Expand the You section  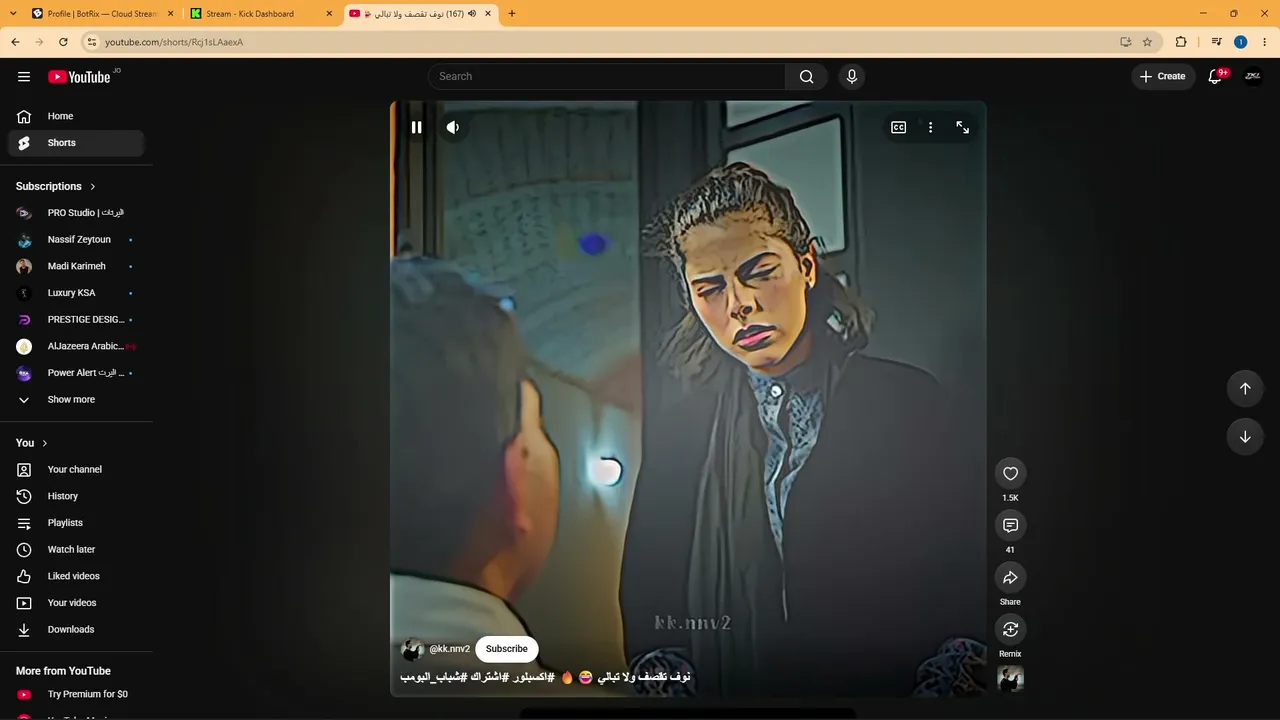pyautogui.click(x=32, y=443)
